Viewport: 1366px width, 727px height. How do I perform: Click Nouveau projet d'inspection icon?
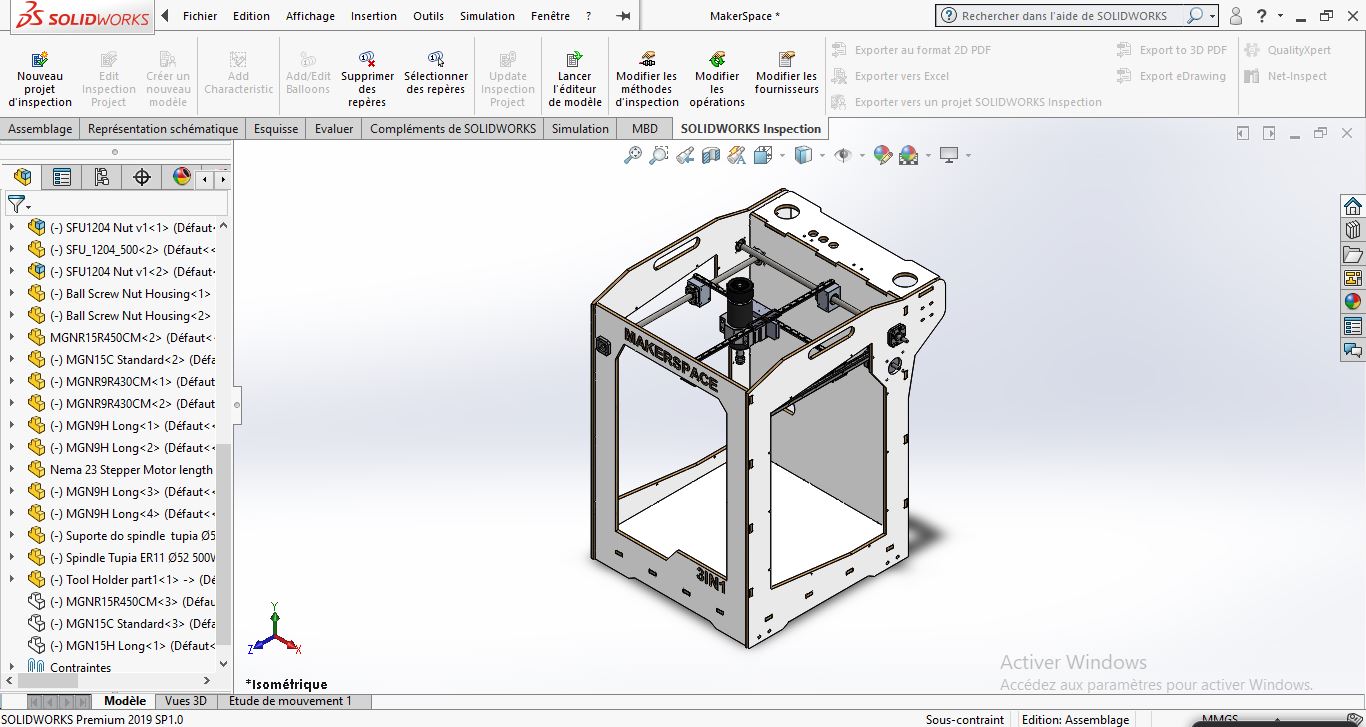coord(40,59)
